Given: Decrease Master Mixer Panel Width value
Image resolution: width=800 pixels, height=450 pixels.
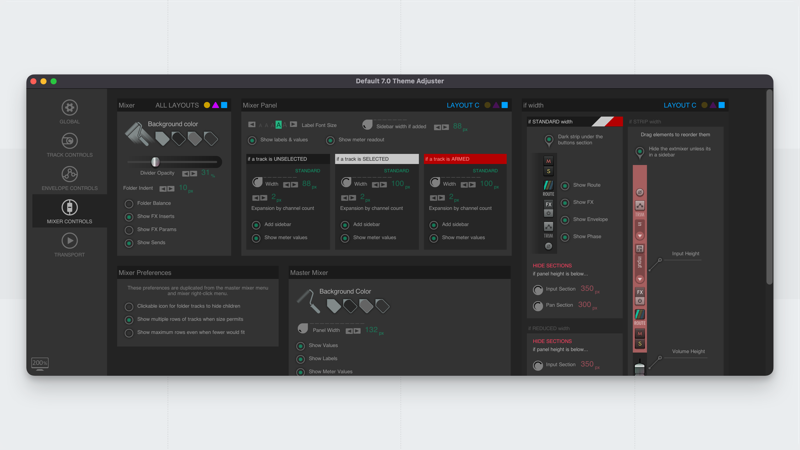Looking at the screenshot, I should click(349, 331).
